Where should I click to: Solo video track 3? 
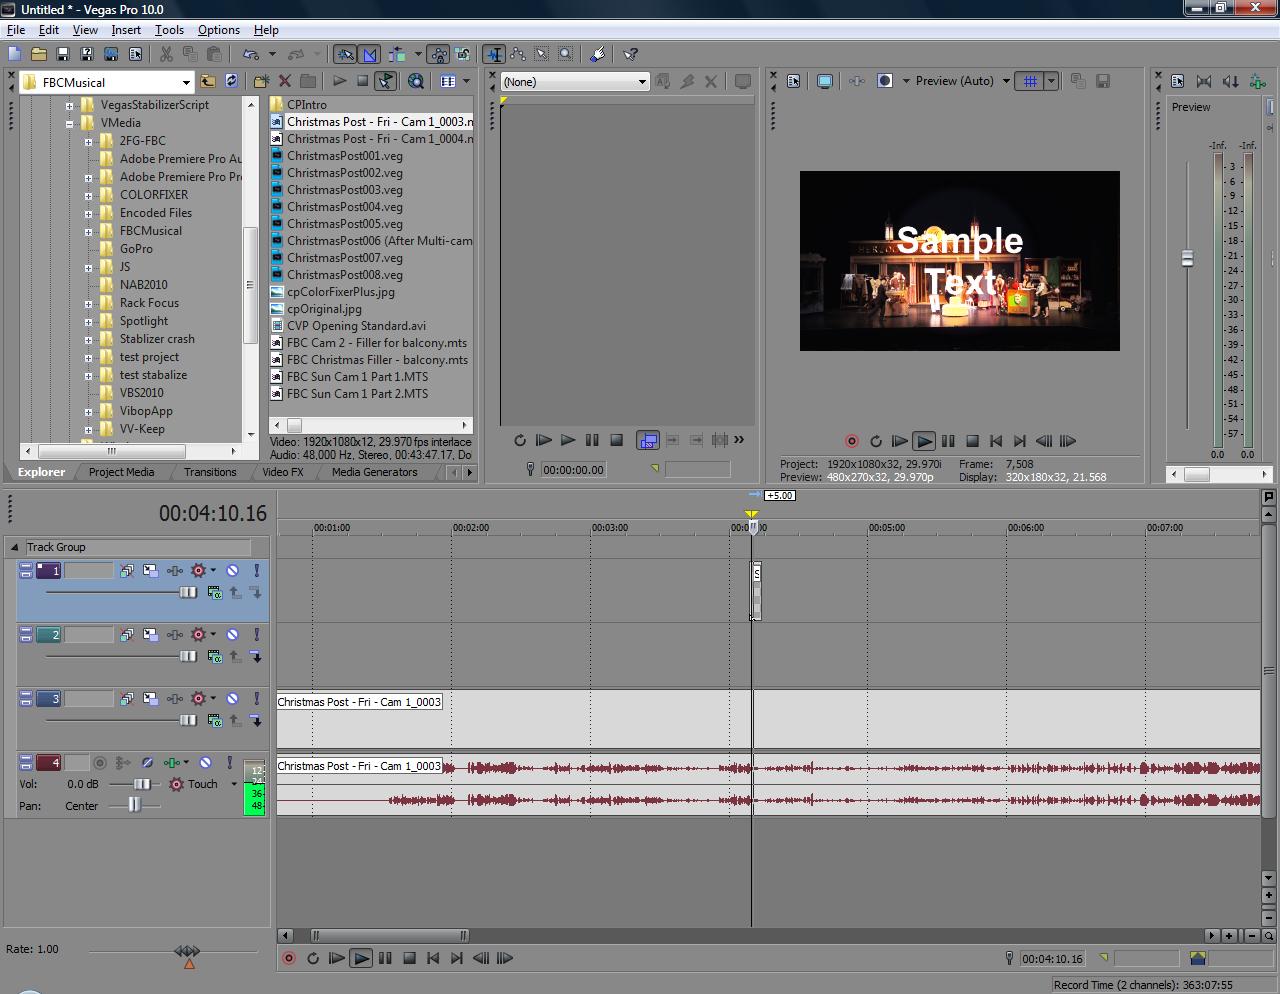click(x=256, y=699)
